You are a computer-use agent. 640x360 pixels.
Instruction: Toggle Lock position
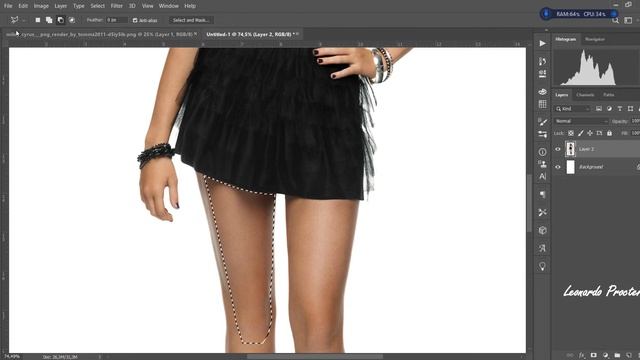590,133
